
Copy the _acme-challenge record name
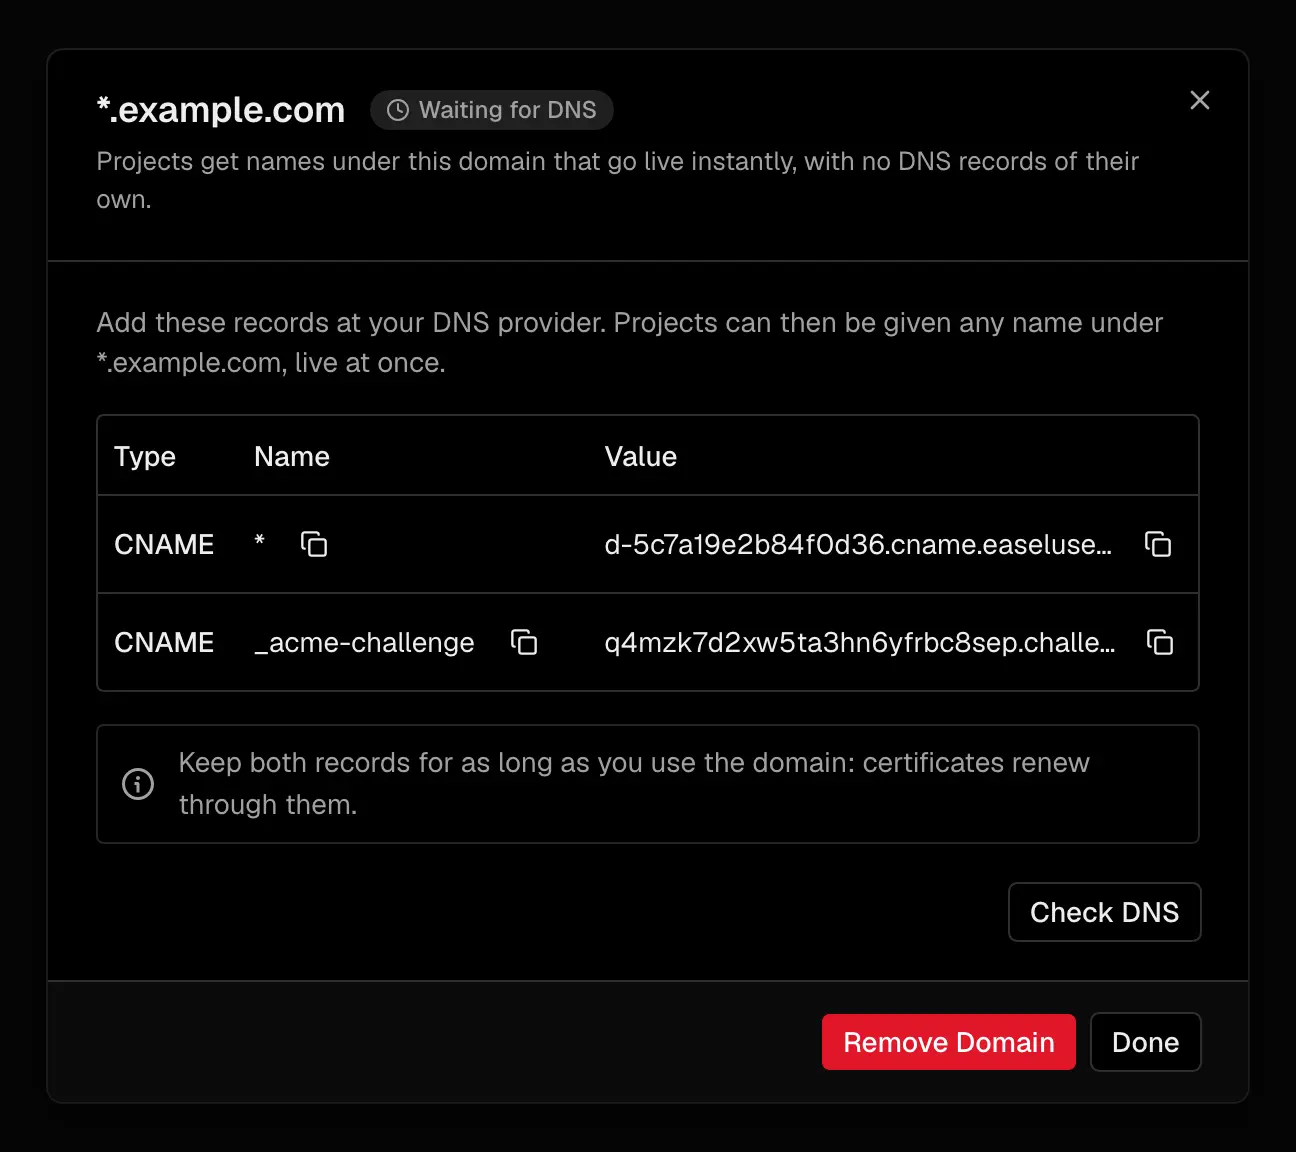524,642
